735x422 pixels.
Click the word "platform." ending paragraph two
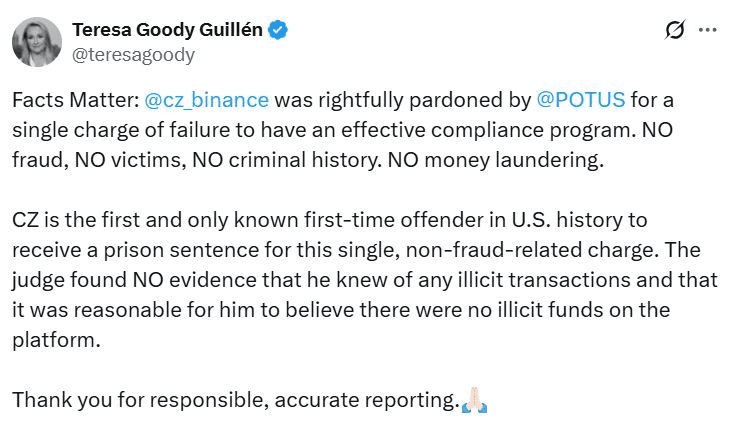click(x=56, y=340)
